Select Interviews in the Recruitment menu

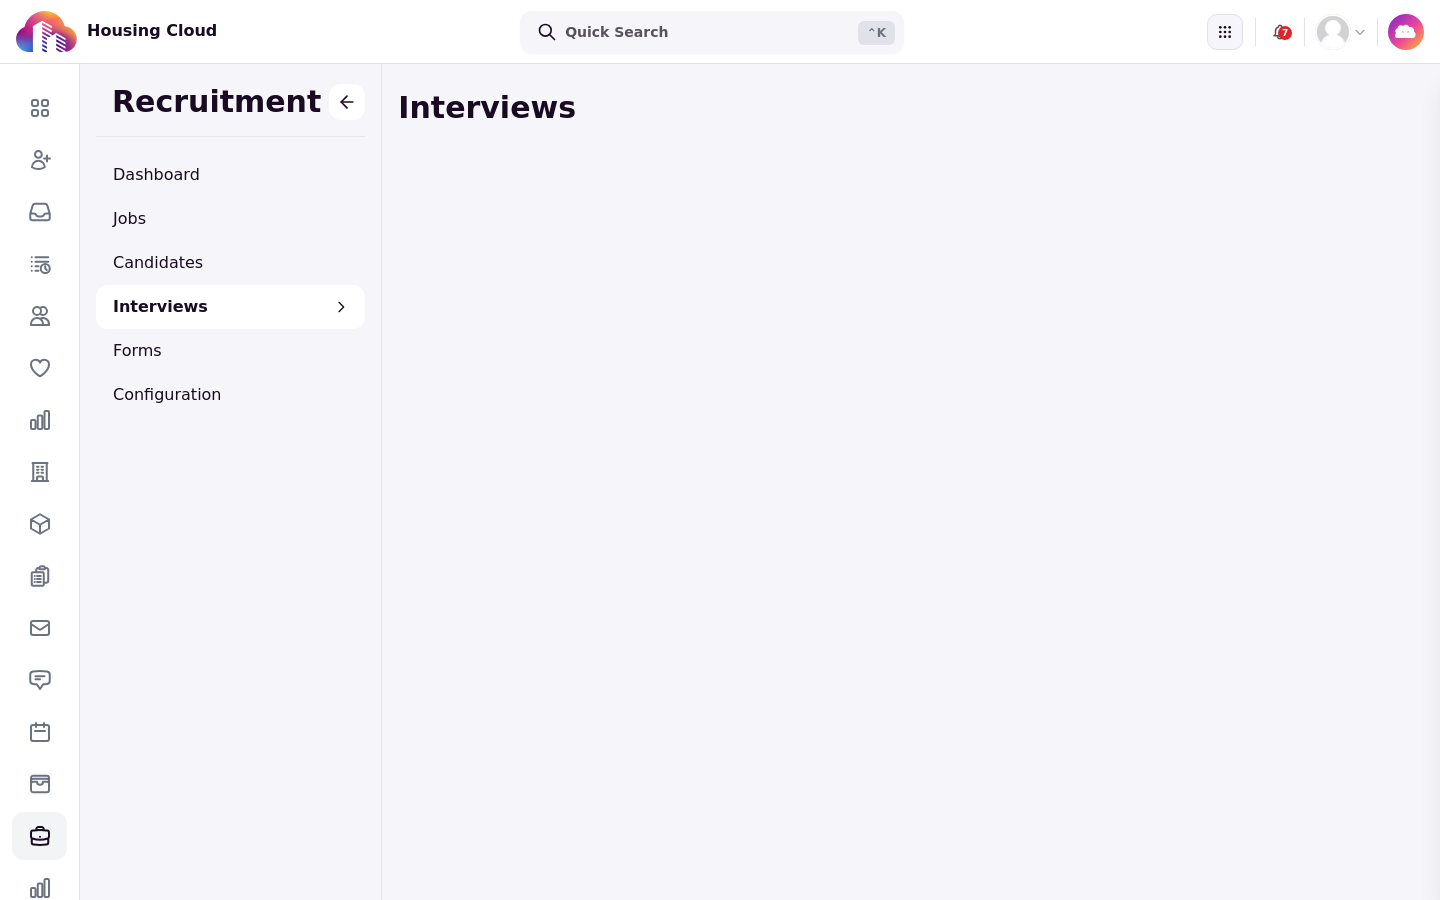[230, 307]
